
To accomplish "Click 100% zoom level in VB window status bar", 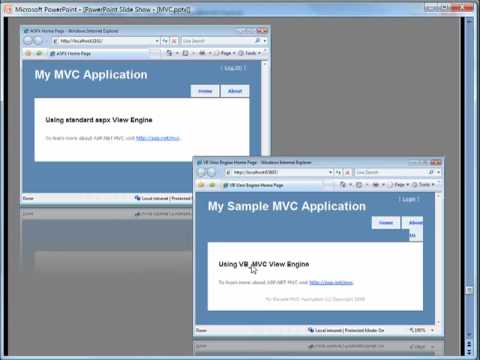I will point(420,330).
